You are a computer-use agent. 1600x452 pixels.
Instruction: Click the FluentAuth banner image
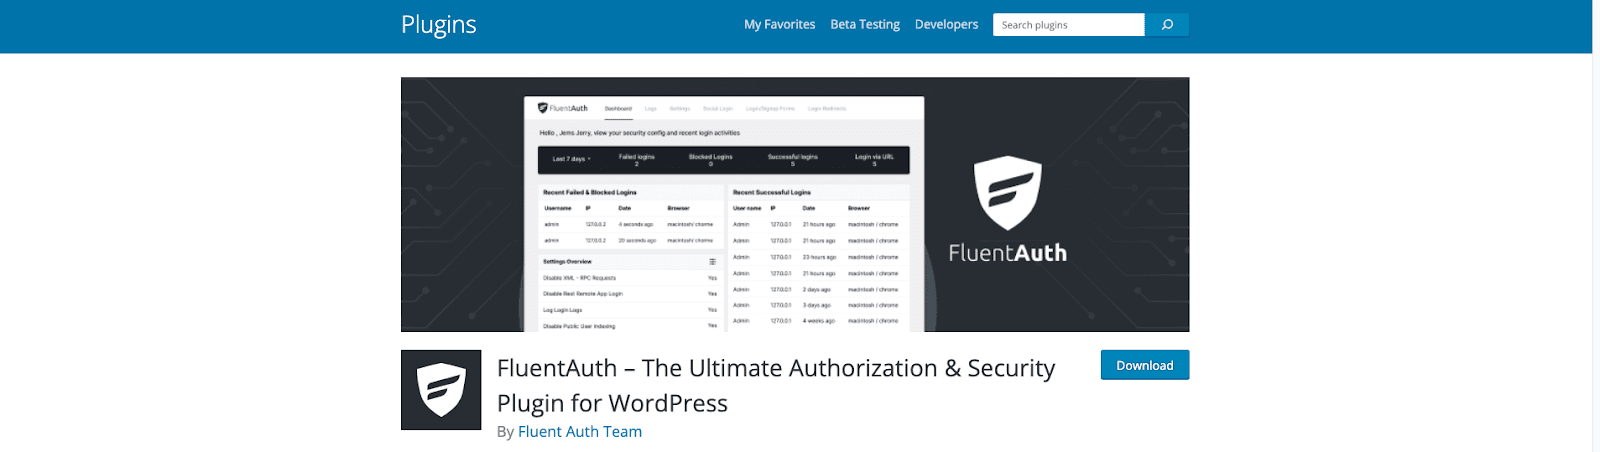coord(795,204)
